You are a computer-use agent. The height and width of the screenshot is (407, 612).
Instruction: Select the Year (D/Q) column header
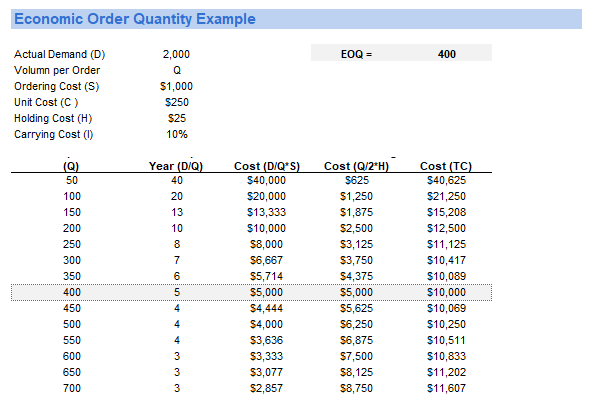tap(176, 165)
